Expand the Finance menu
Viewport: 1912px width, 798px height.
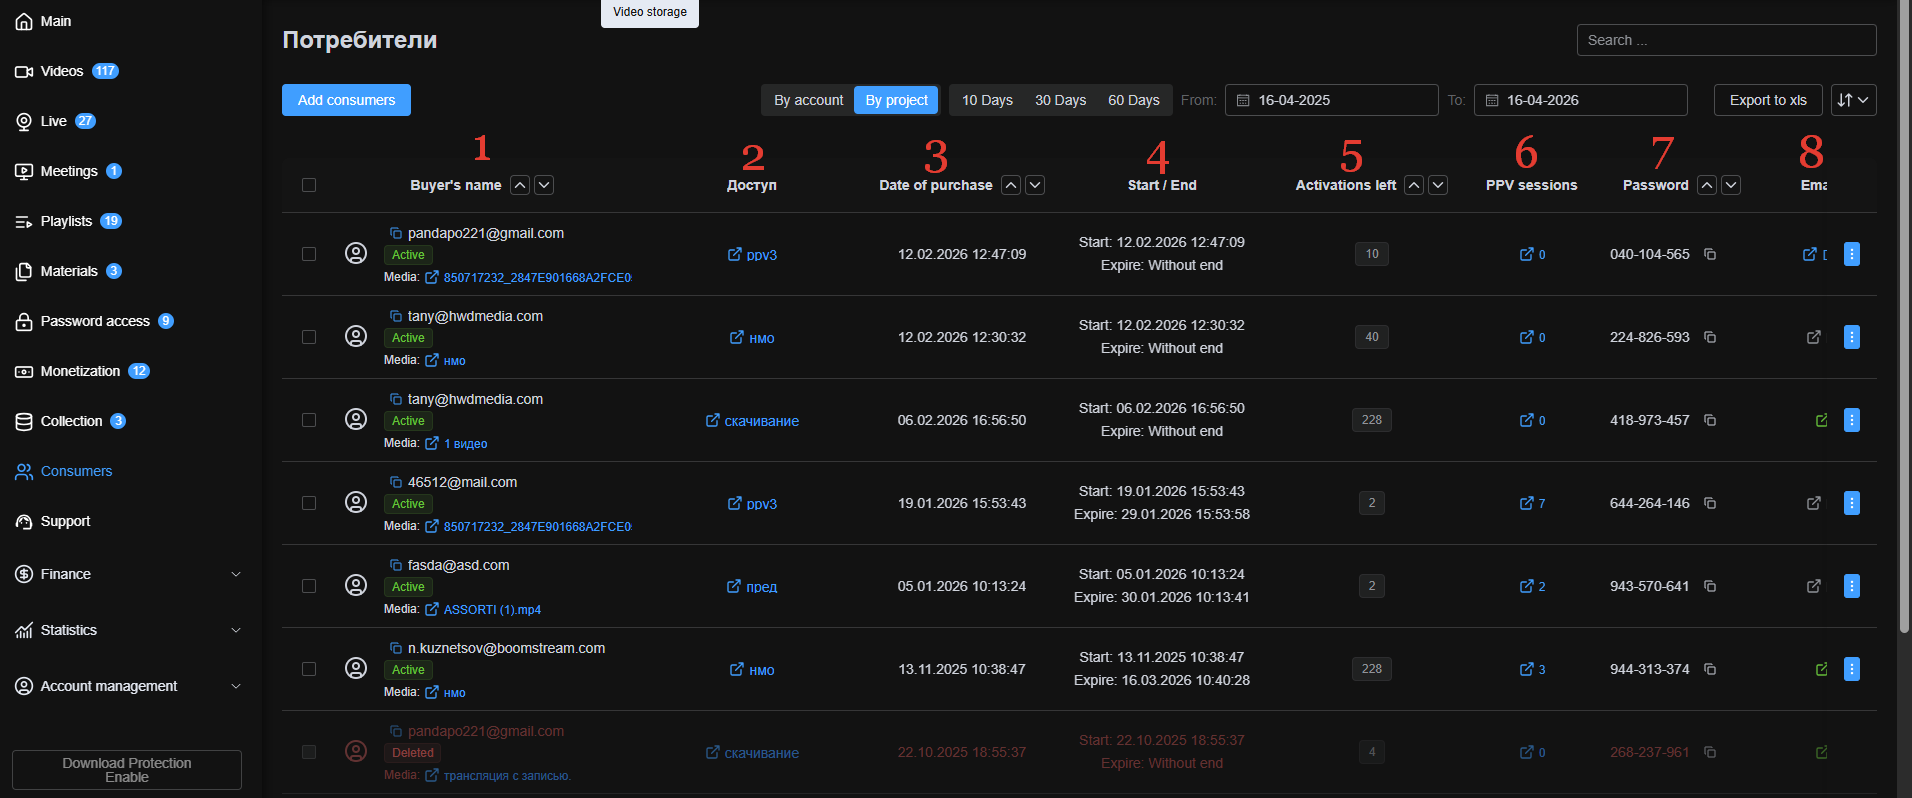tap(128, 574)
